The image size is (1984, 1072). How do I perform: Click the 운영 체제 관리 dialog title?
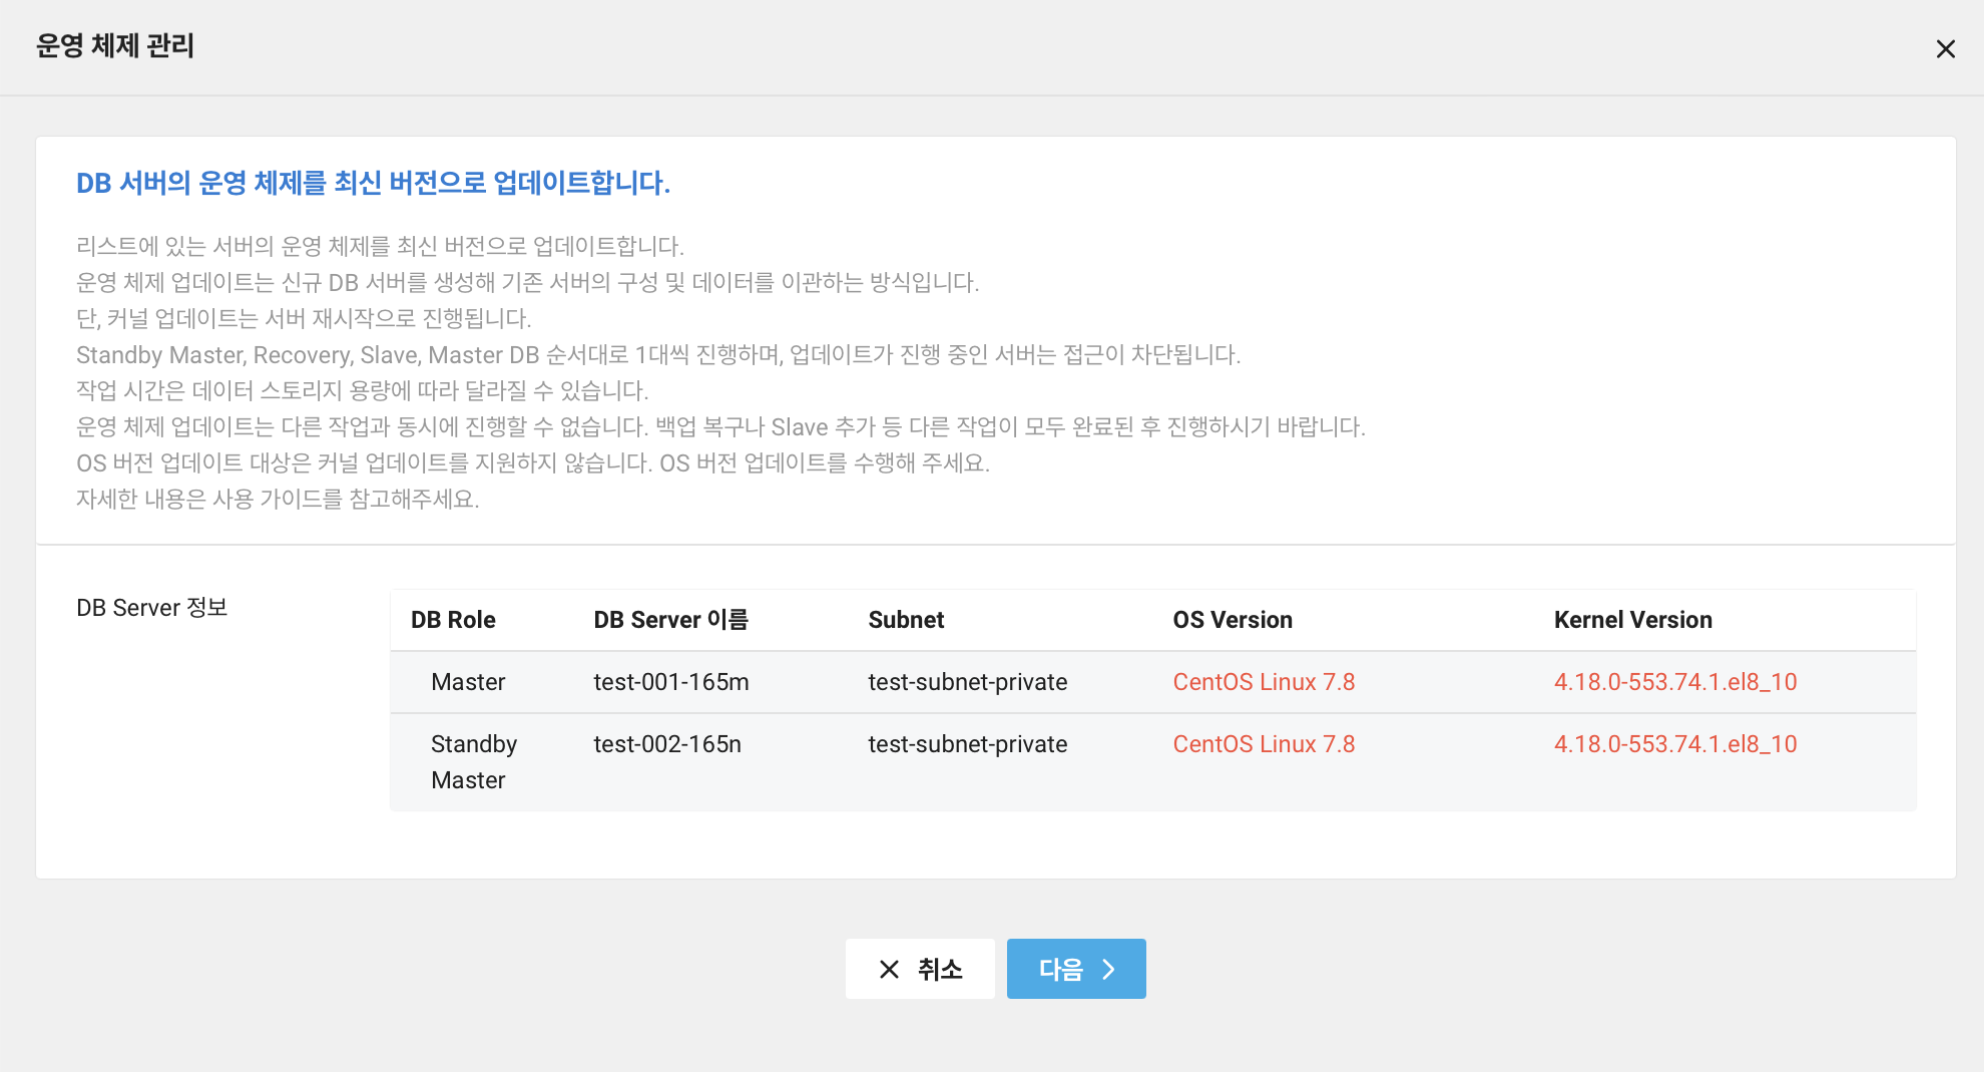[115, 46]
